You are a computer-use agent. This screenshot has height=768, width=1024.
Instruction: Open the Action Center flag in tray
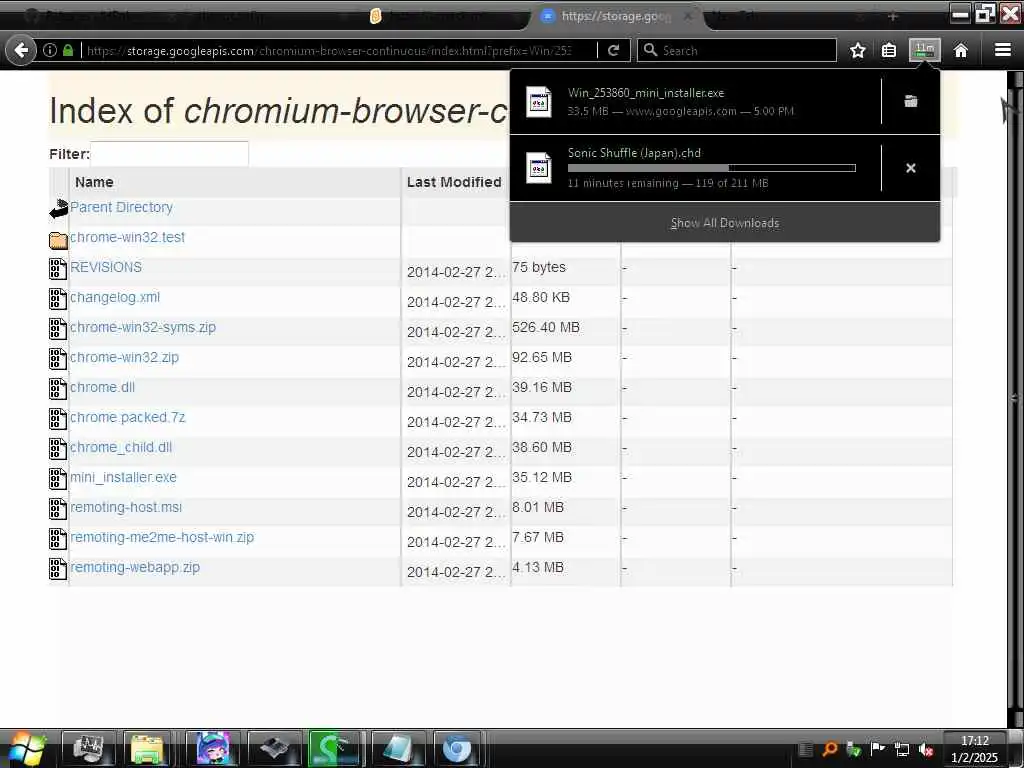tap(877, 749)
